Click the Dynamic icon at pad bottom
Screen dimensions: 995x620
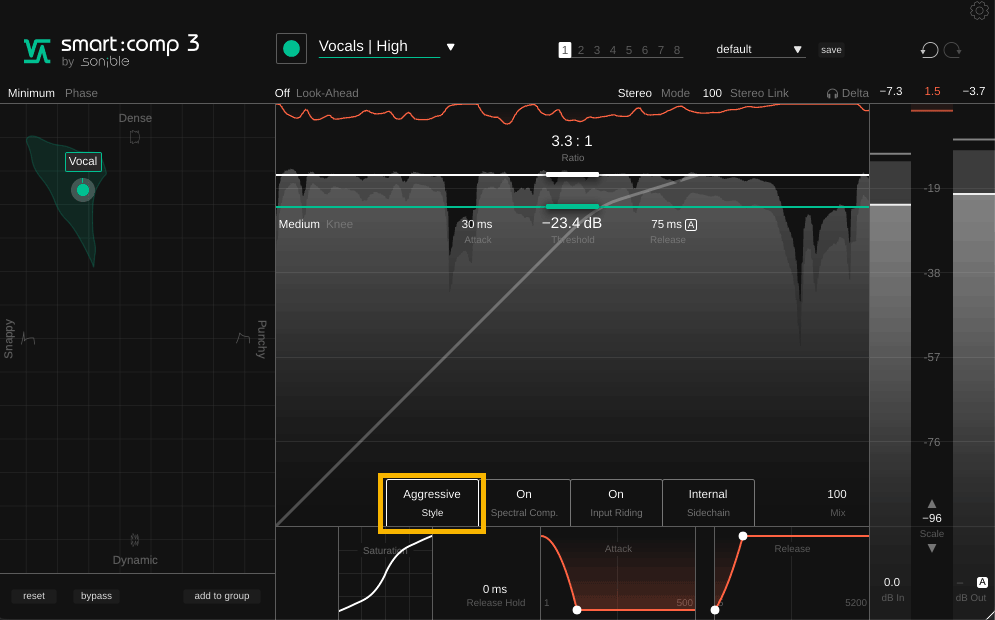click(135, 540)
